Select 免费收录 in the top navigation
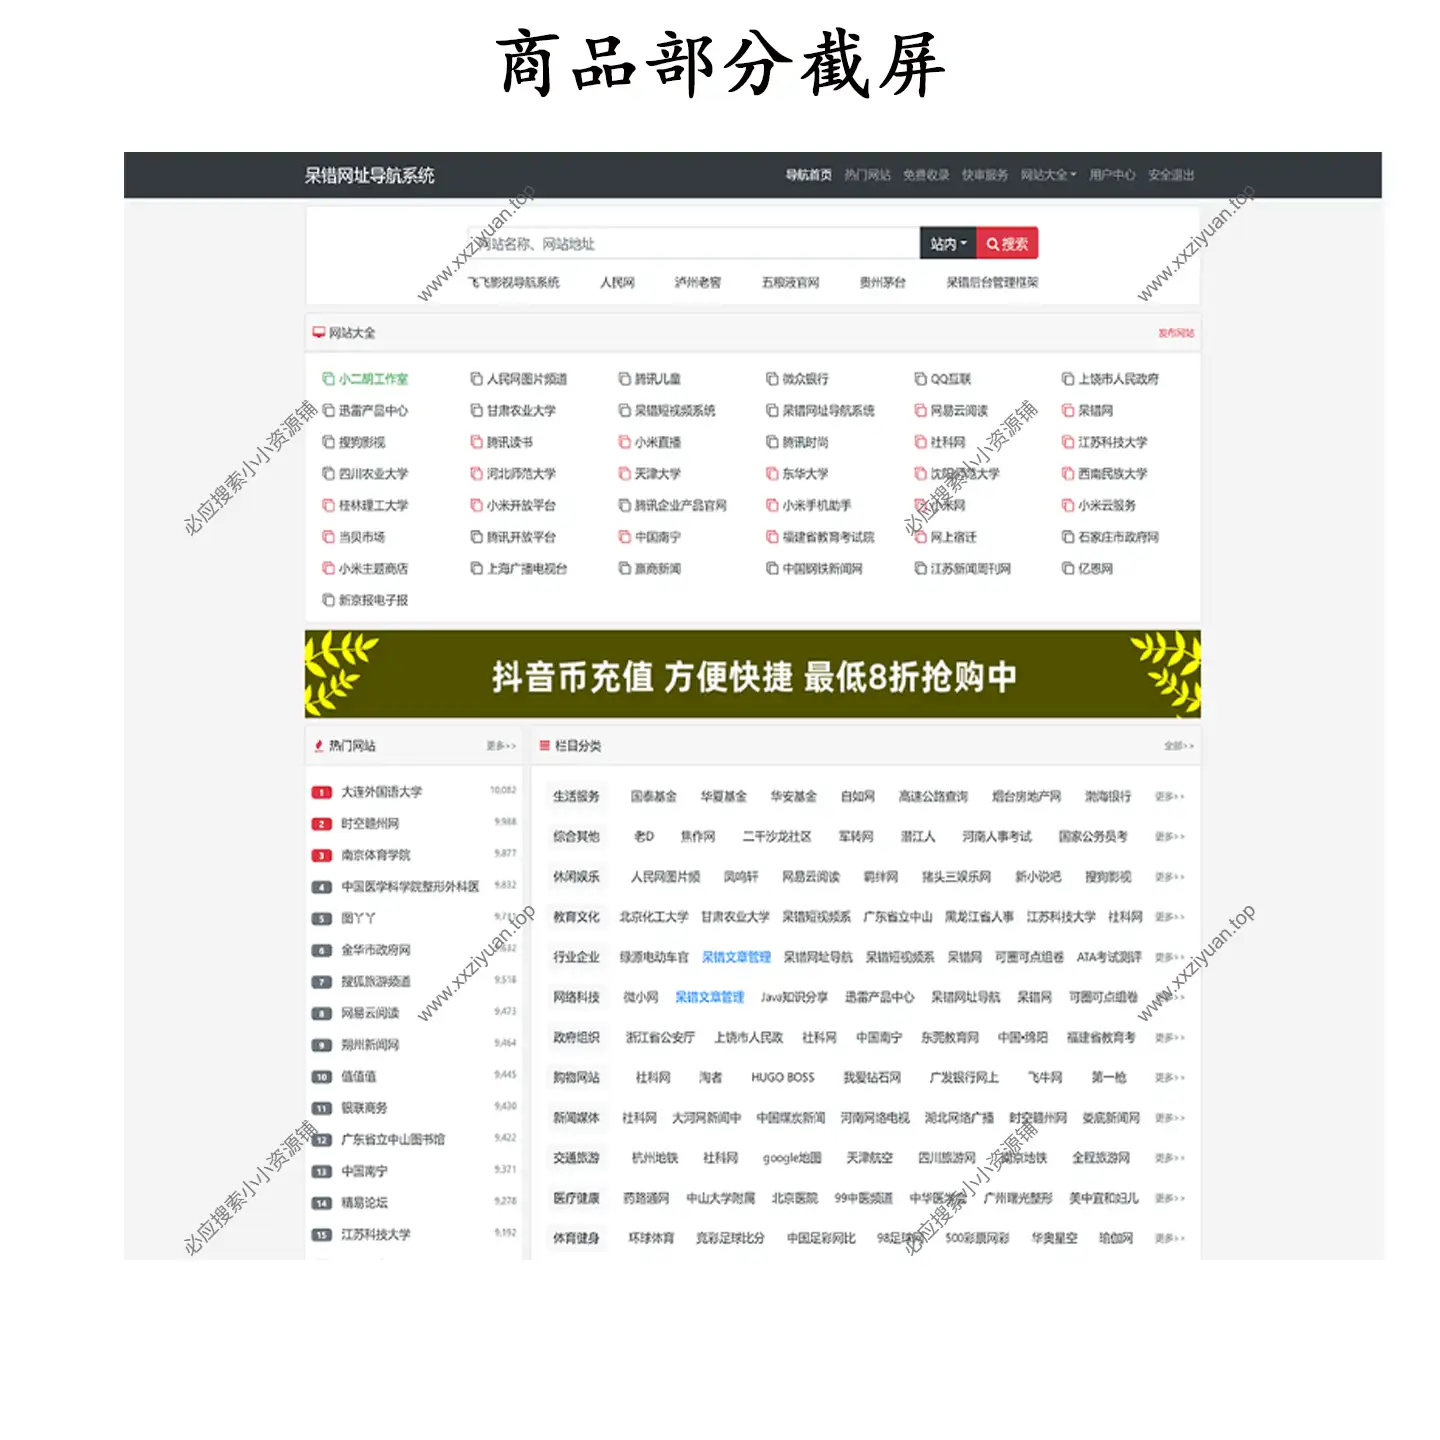The image size is (1440, 1440). click(x=926, y=175)
